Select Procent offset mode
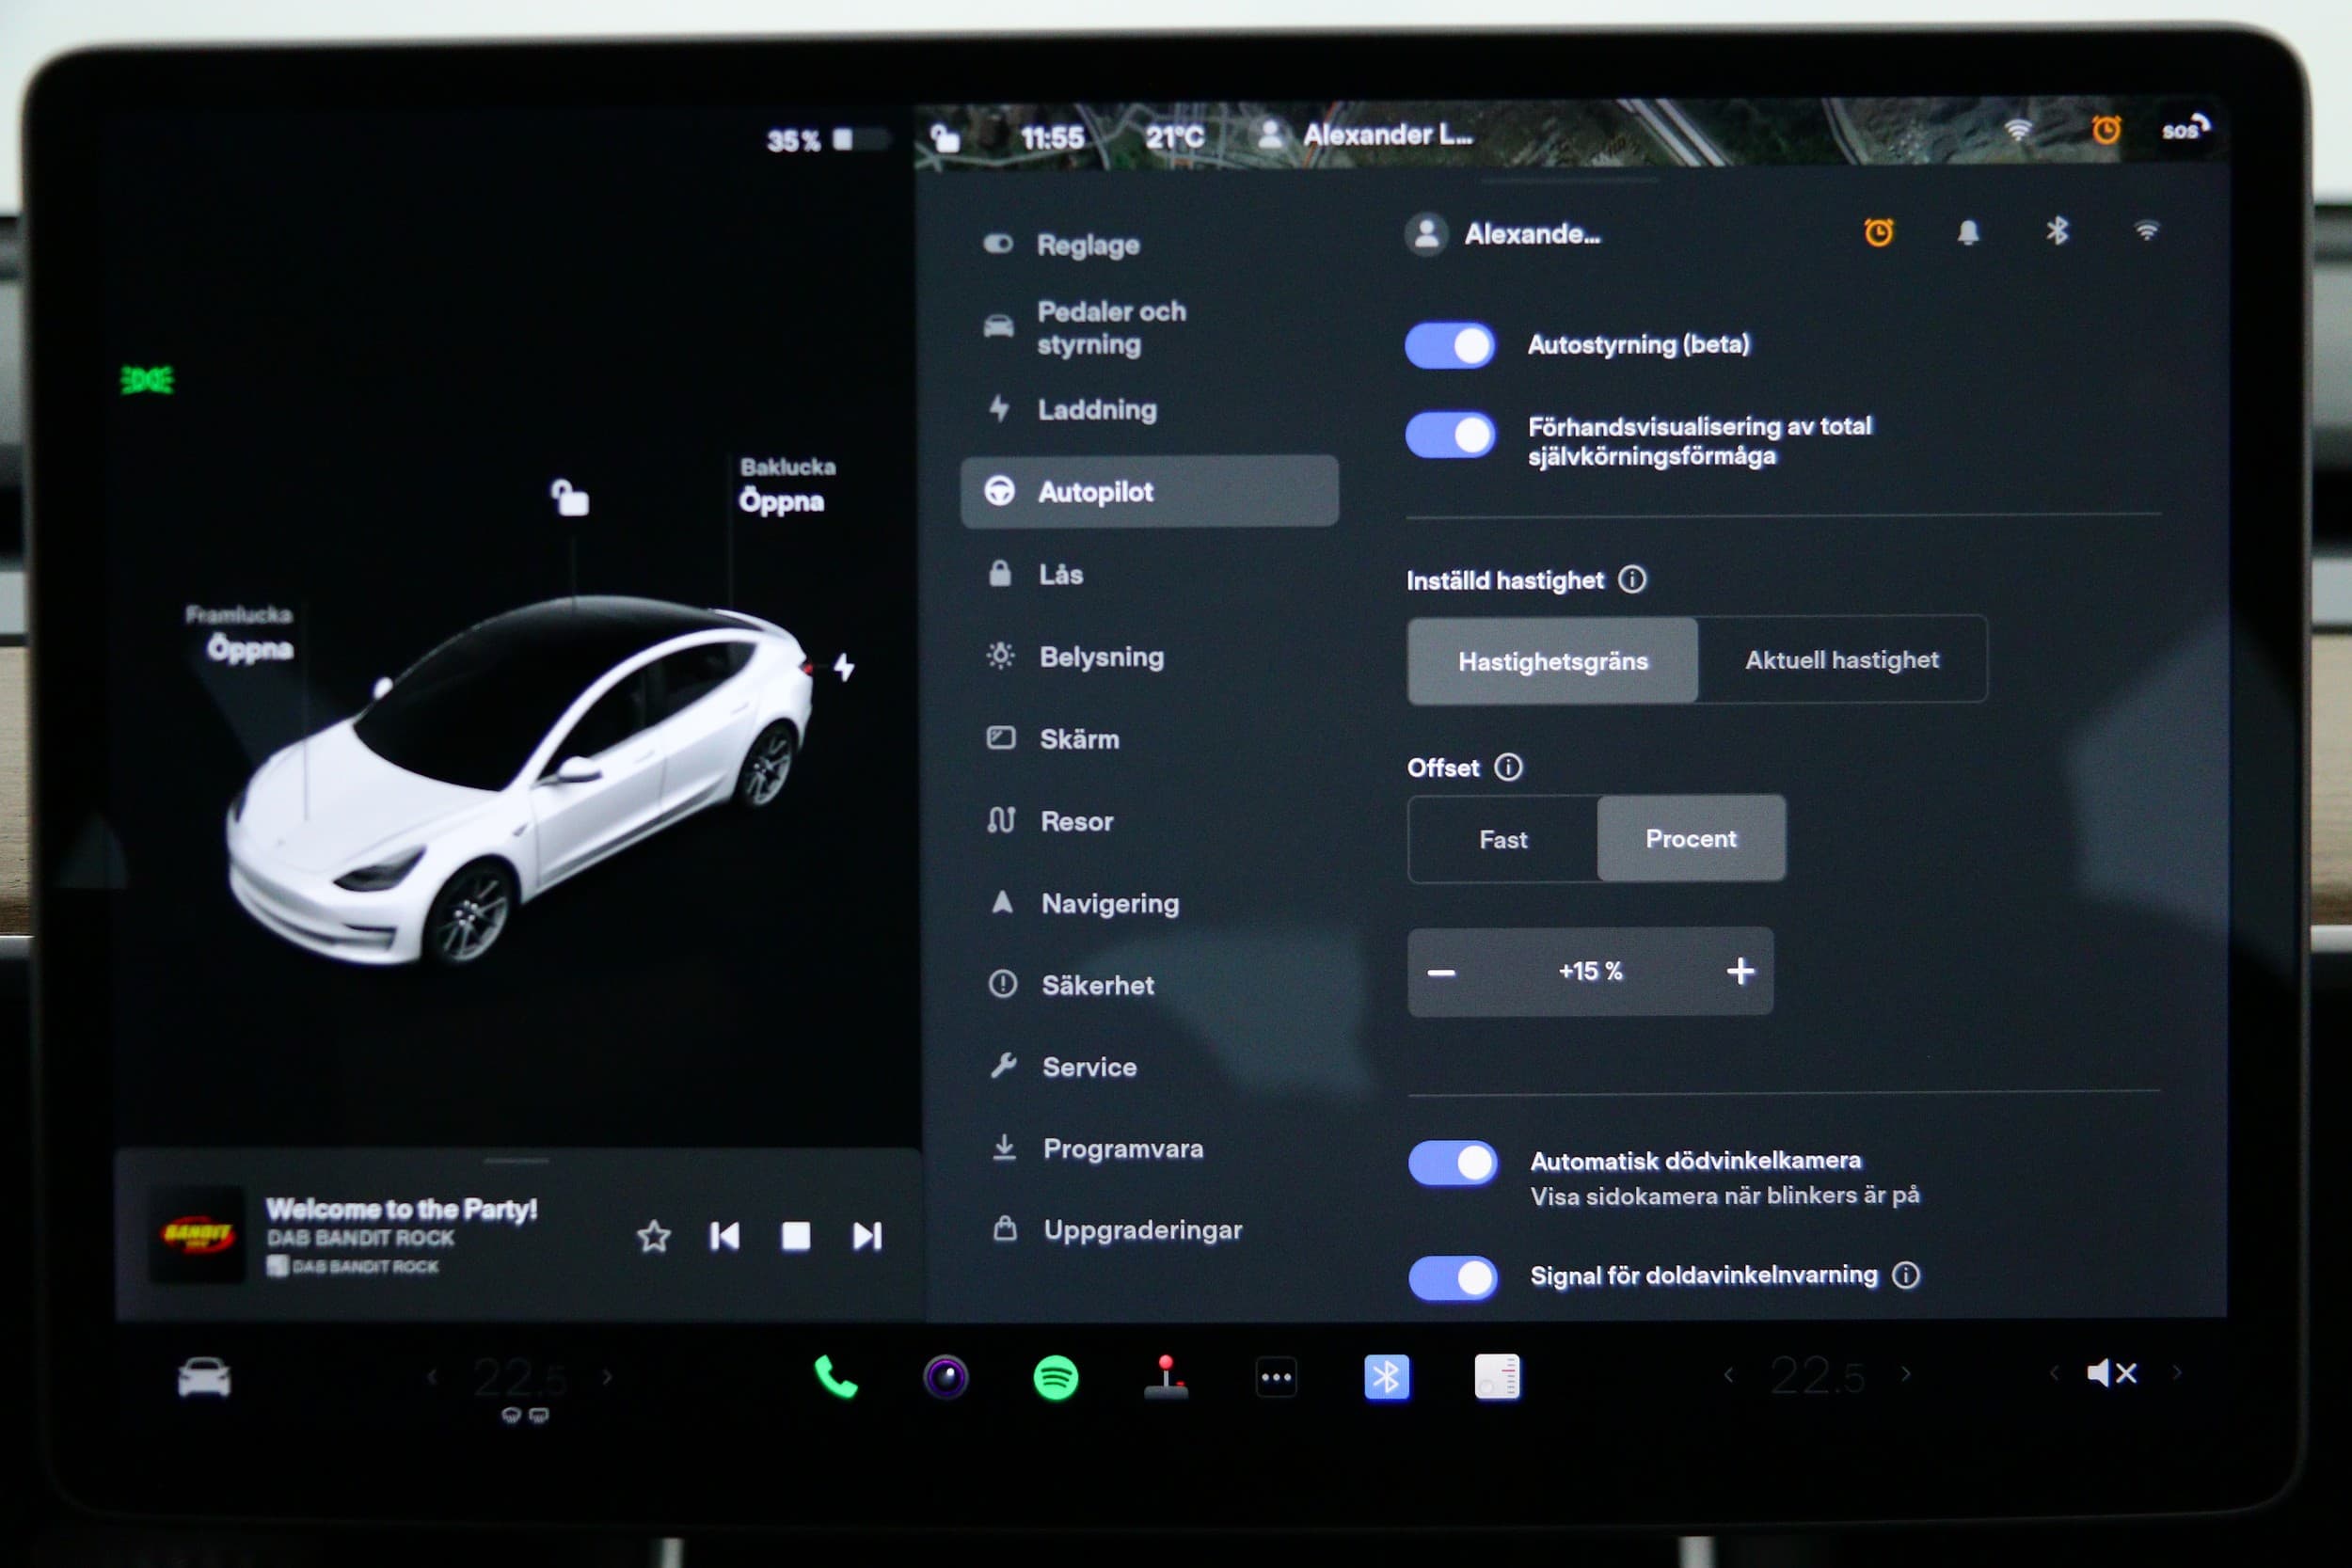Image resolution: width=2352 pixels, height=1568 pixels. click(x=1691, y=838)
